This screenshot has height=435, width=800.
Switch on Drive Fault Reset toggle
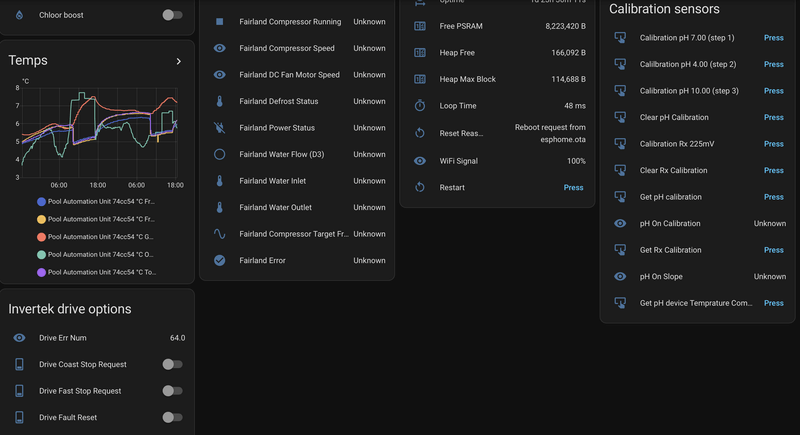pyautogui.click(x=172, y=417)
